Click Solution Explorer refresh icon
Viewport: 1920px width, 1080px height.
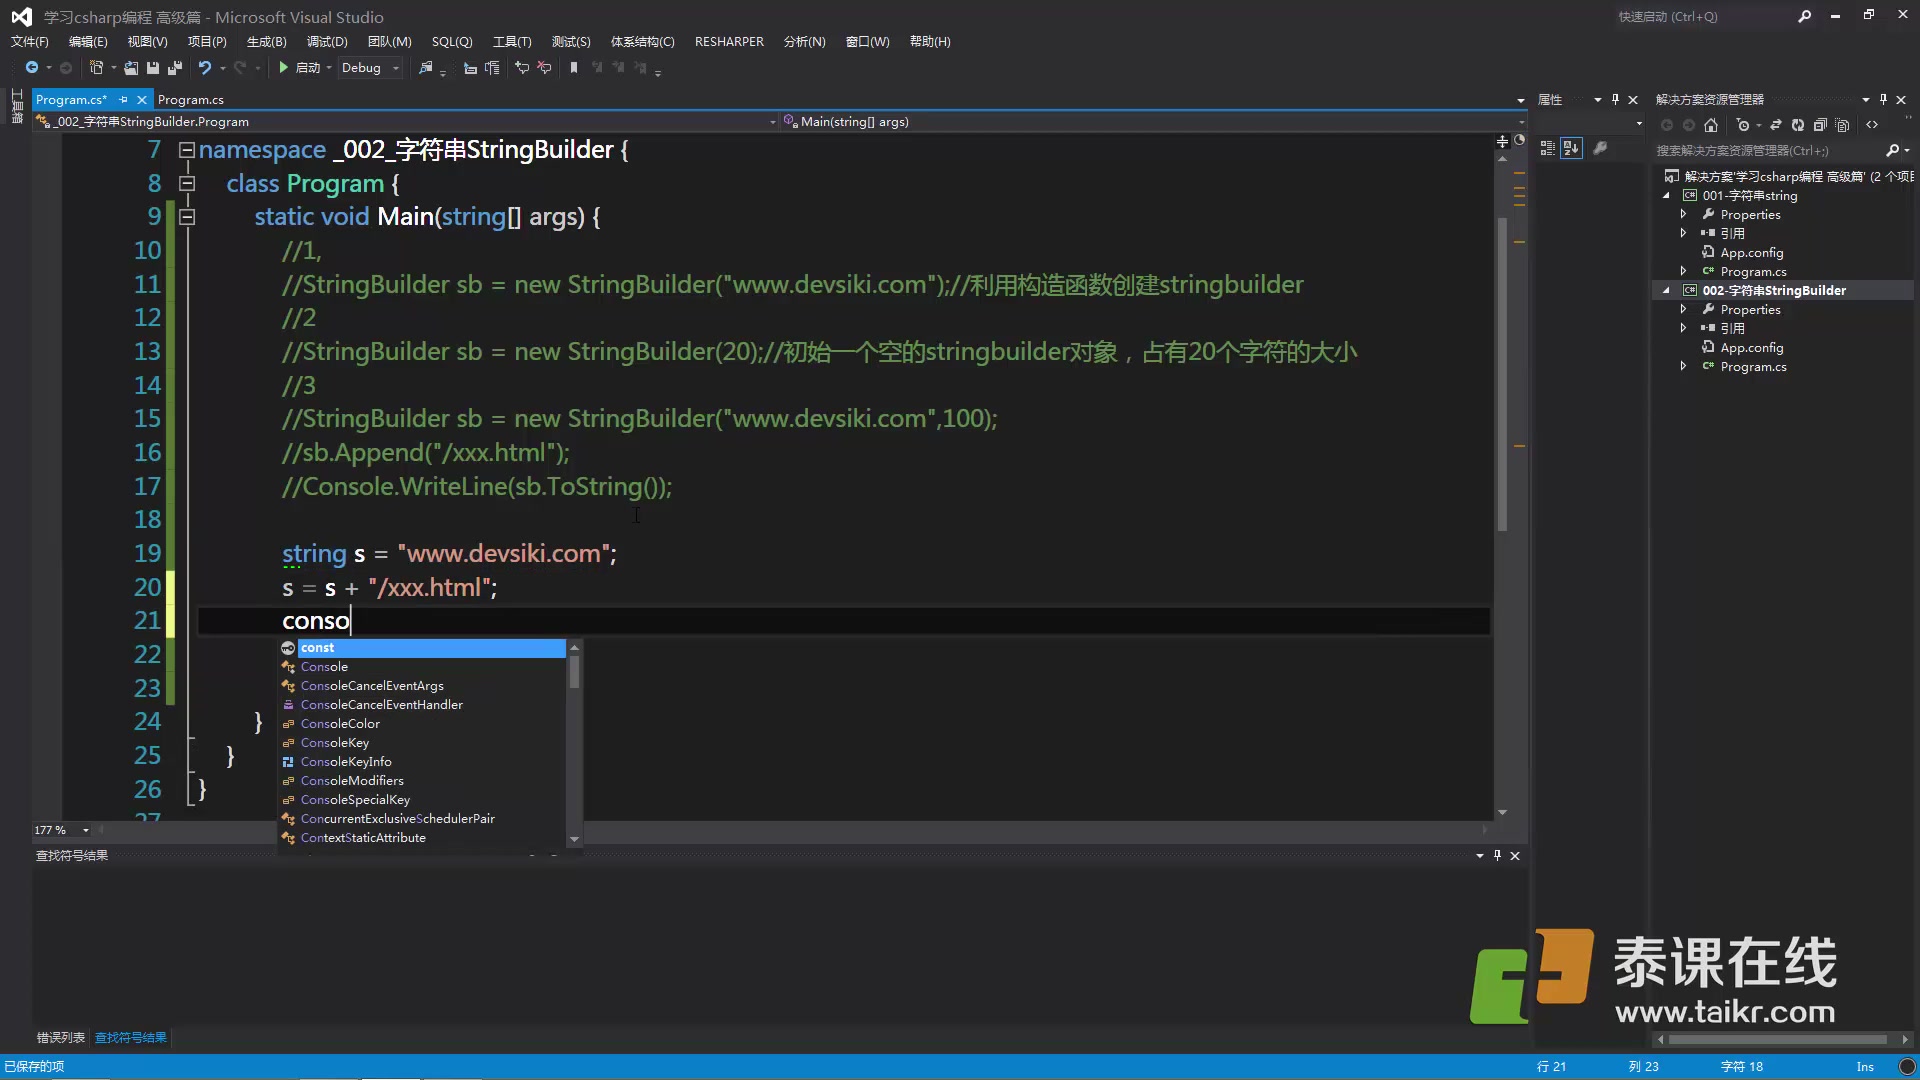click(1797, 125)
